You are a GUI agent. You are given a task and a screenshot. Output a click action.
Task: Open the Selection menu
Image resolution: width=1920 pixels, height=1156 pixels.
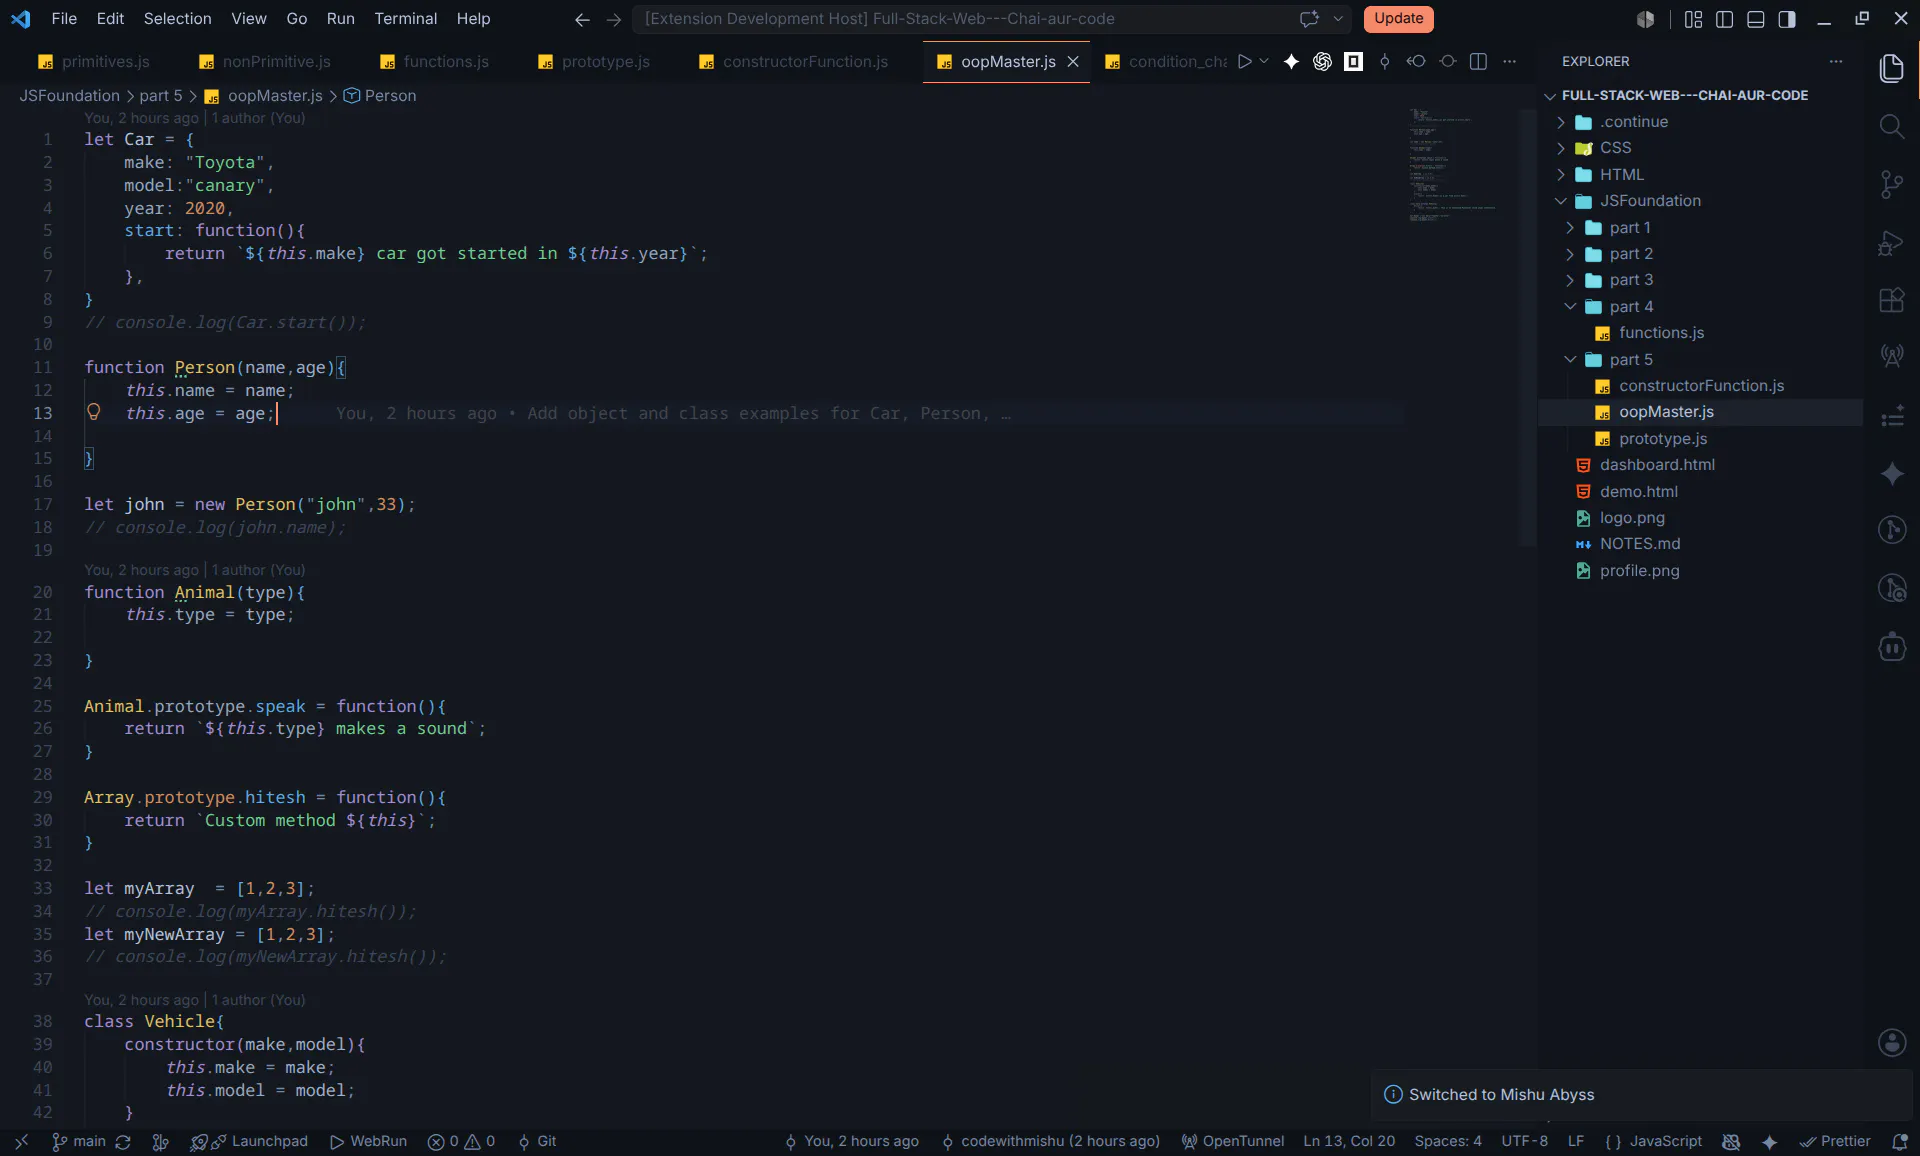(177, 19)
